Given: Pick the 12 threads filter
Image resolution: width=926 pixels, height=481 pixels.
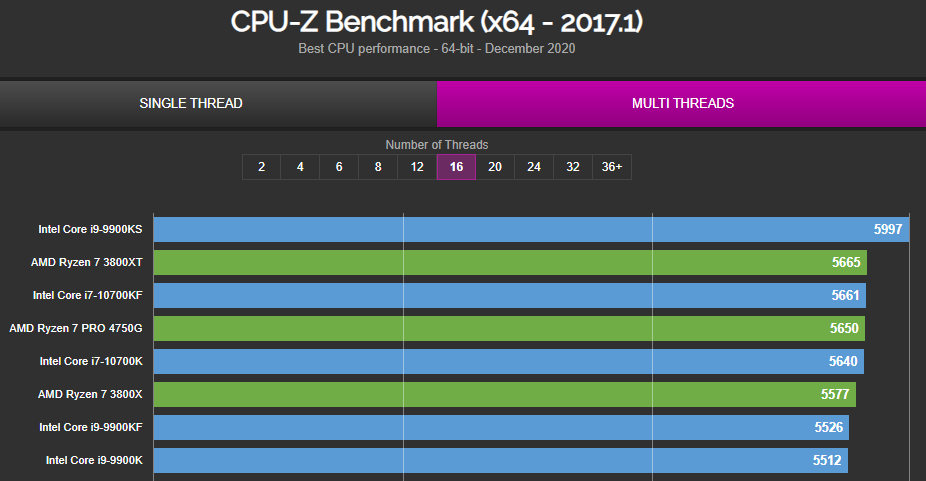Looking at the screenshot, I should click(417, 167).
